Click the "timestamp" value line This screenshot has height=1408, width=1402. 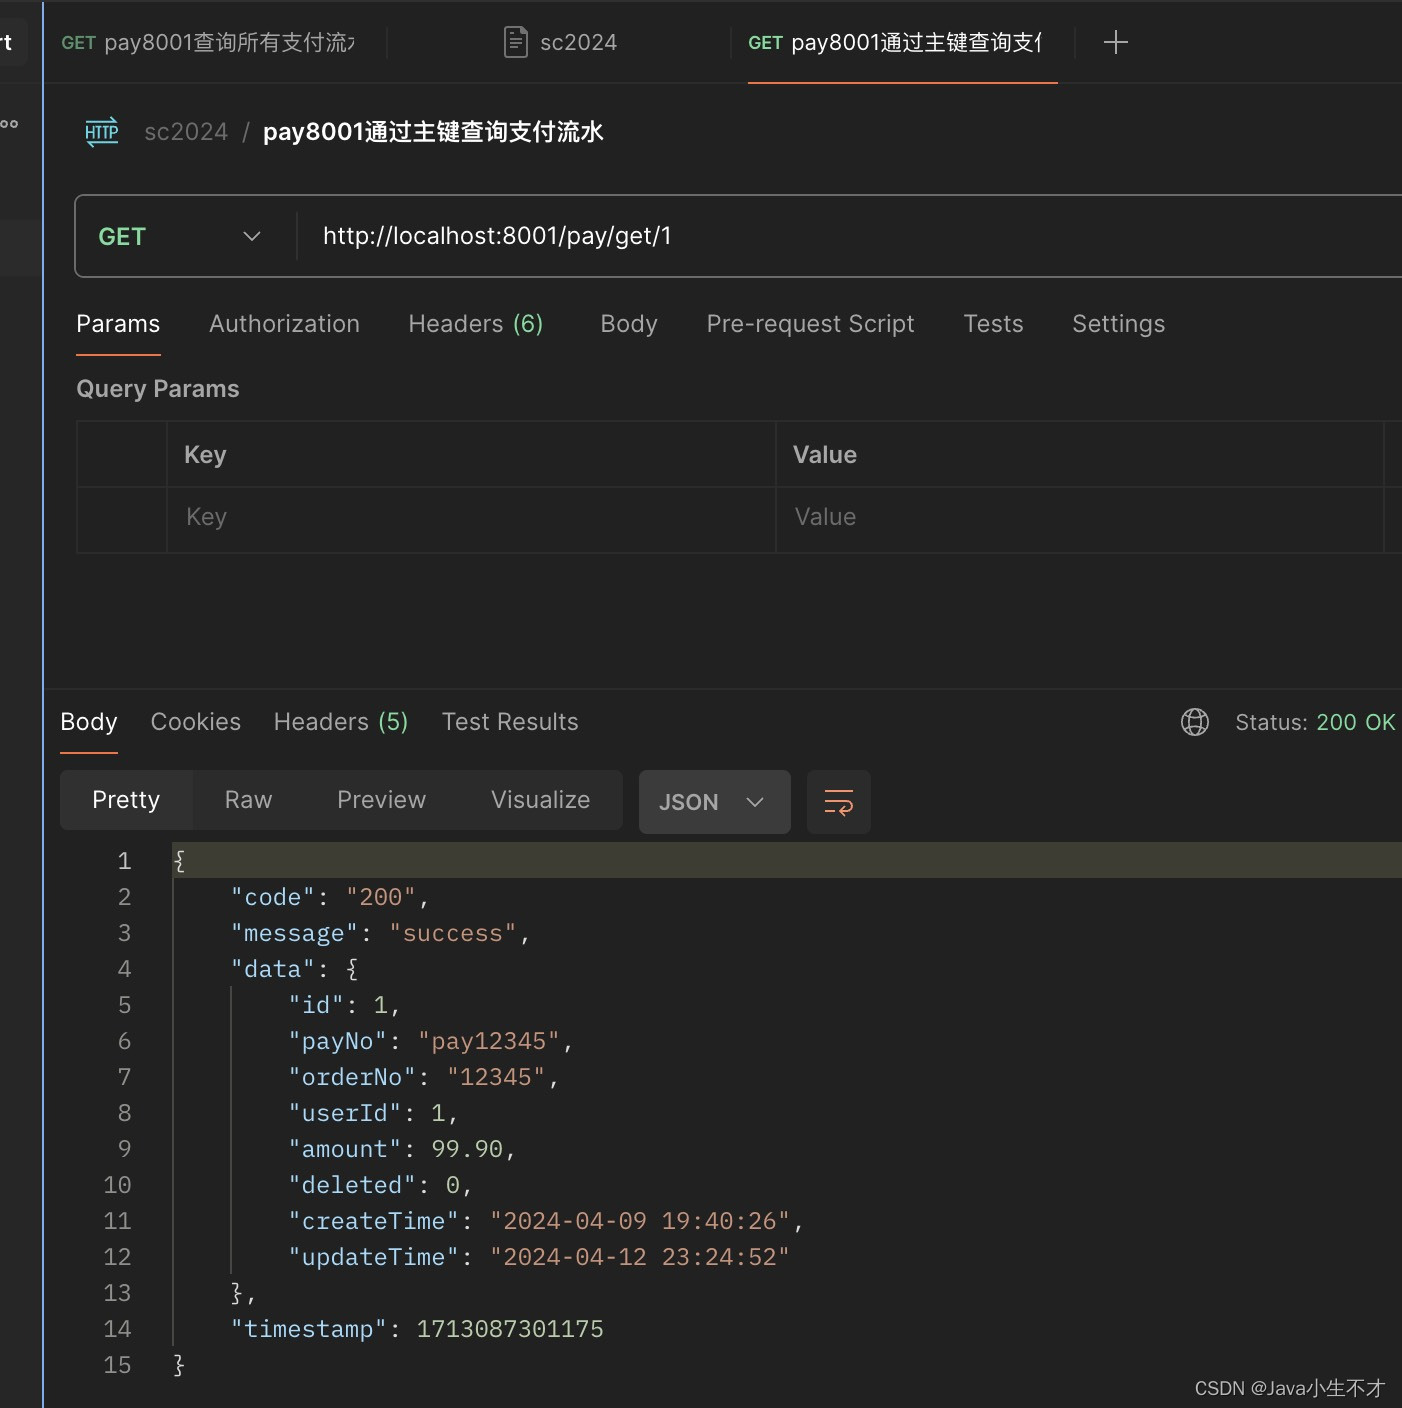click(417, 1329)
